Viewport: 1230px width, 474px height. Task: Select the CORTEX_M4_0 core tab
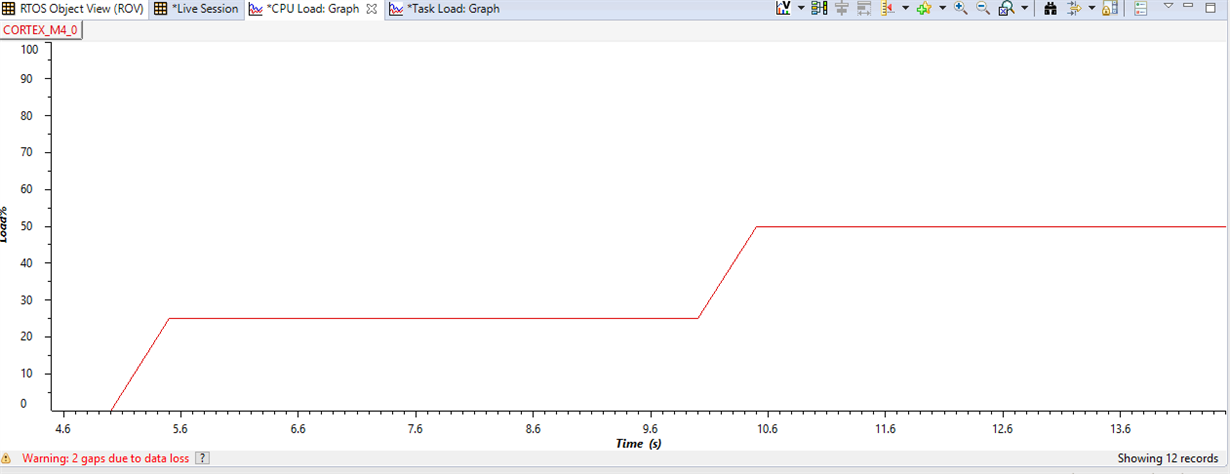pyautogui.click(x=41, y=29)
